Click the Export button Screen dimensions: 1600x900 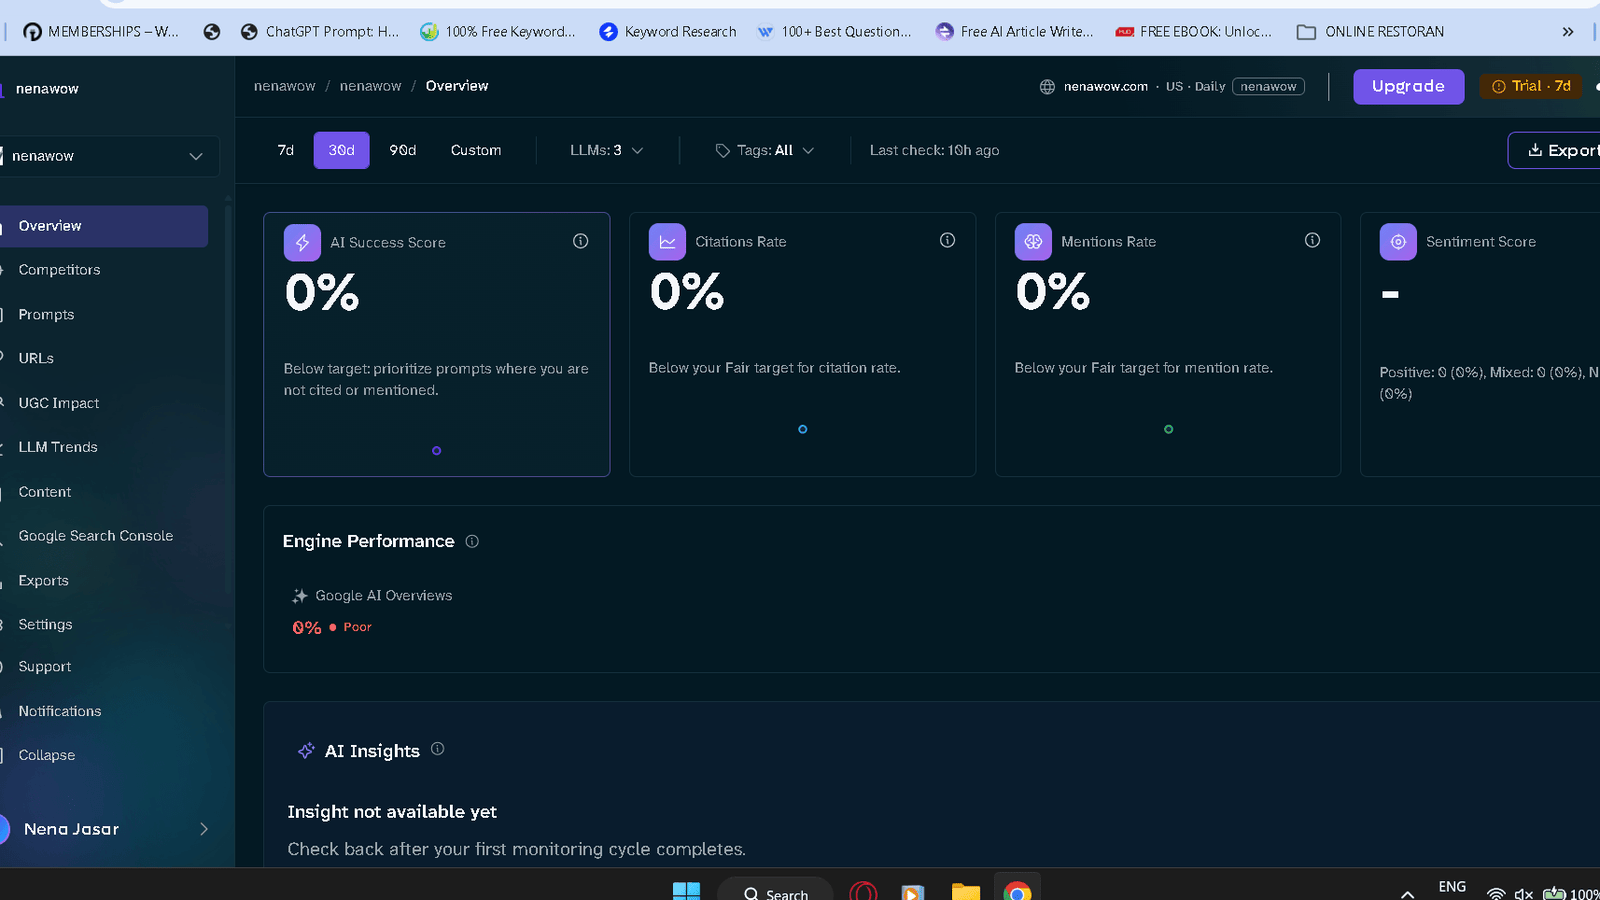tap(1555, 150)
